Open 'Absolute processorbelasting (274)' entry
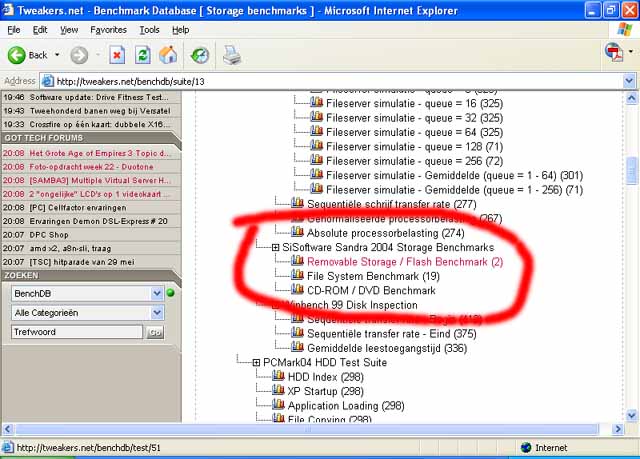This screenshot has height=459, width=640. click(x=386, y=233)
